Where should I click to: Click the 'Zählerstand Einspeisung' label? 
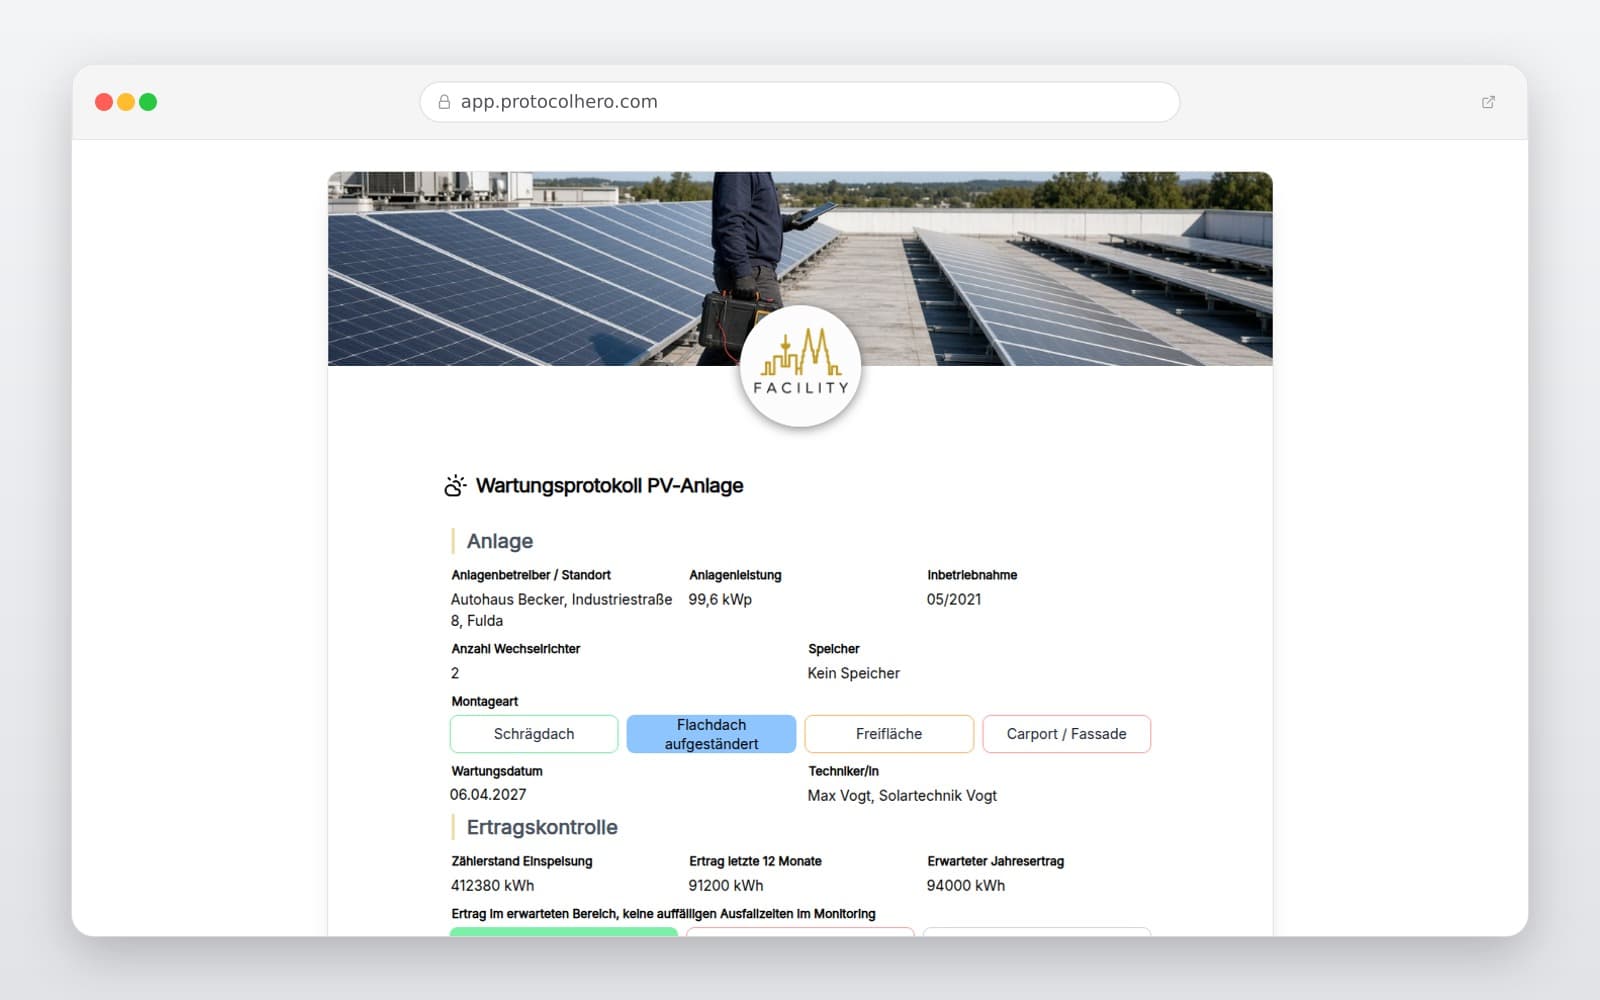point(522,861)
